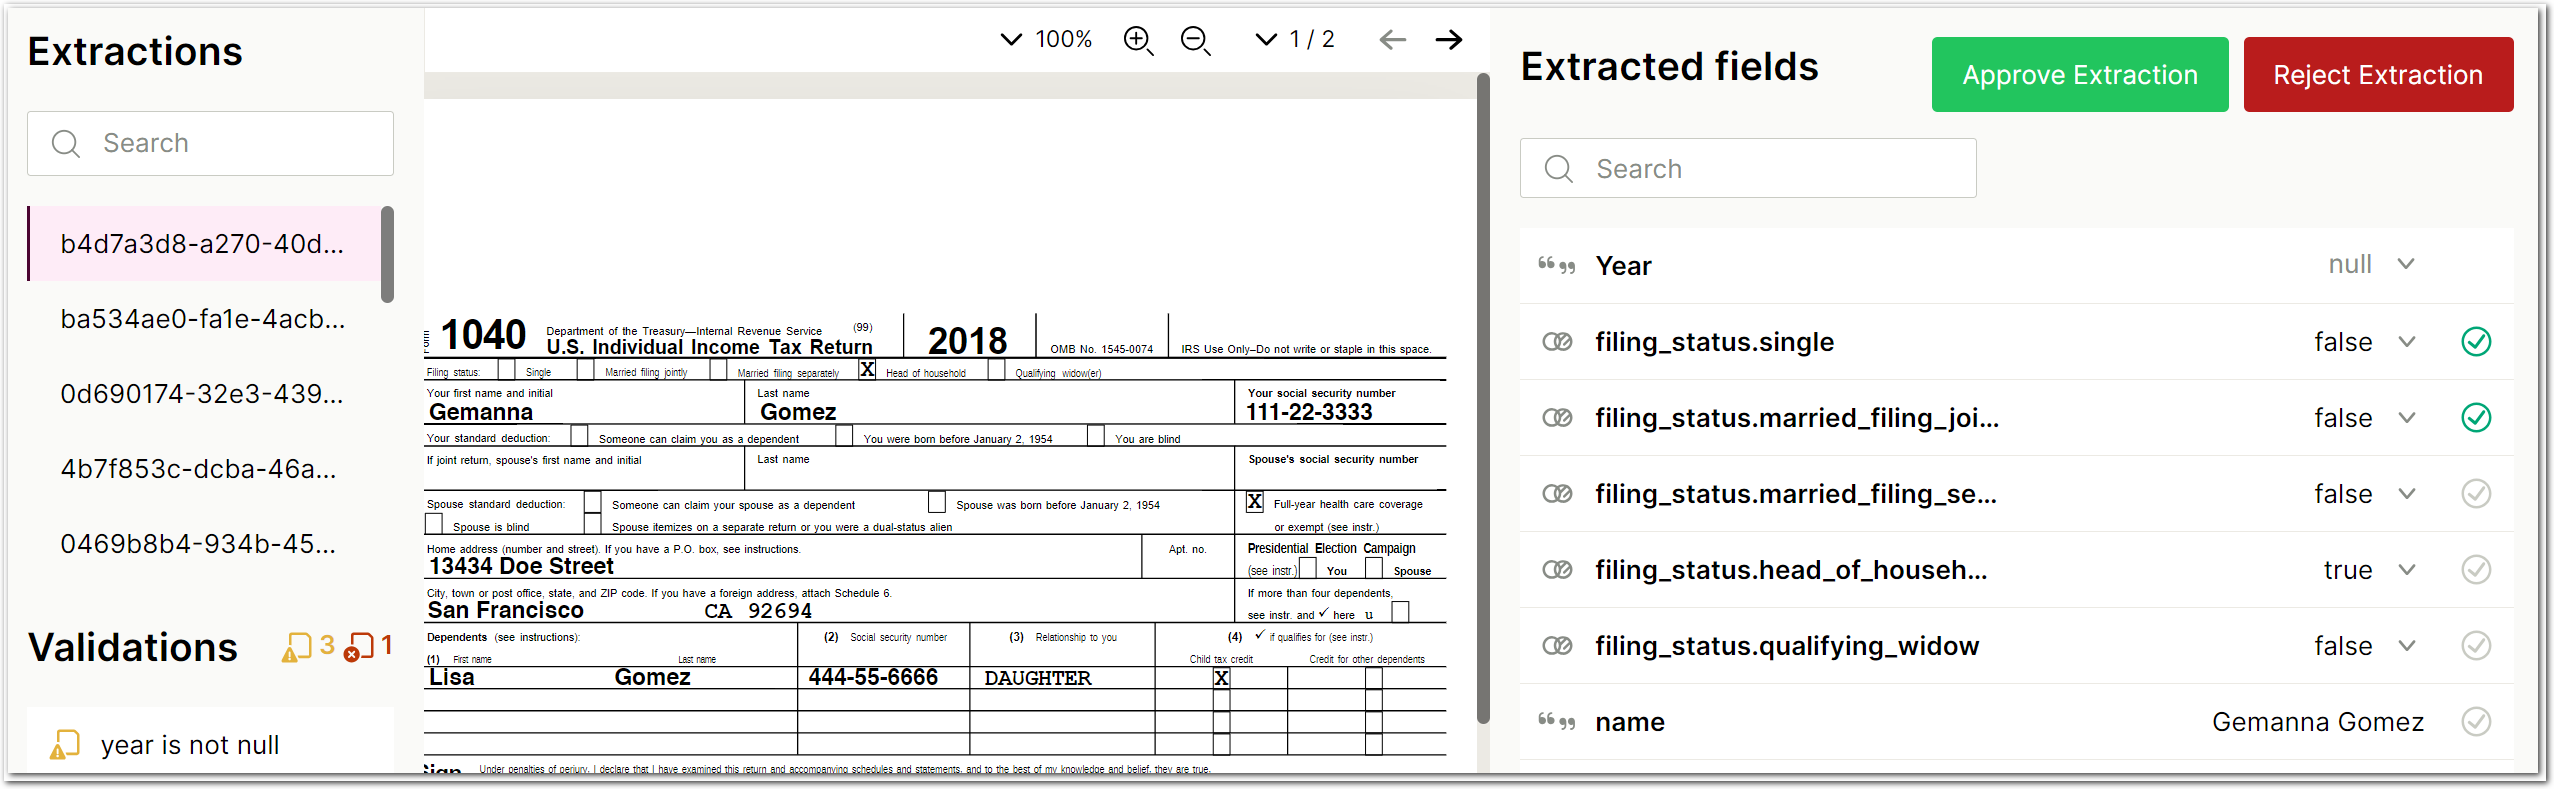Viewport: 2554px width, 789px height.
Task: Open the page selector dropdown 1 / 2
Action: (x=1295, y=39)
